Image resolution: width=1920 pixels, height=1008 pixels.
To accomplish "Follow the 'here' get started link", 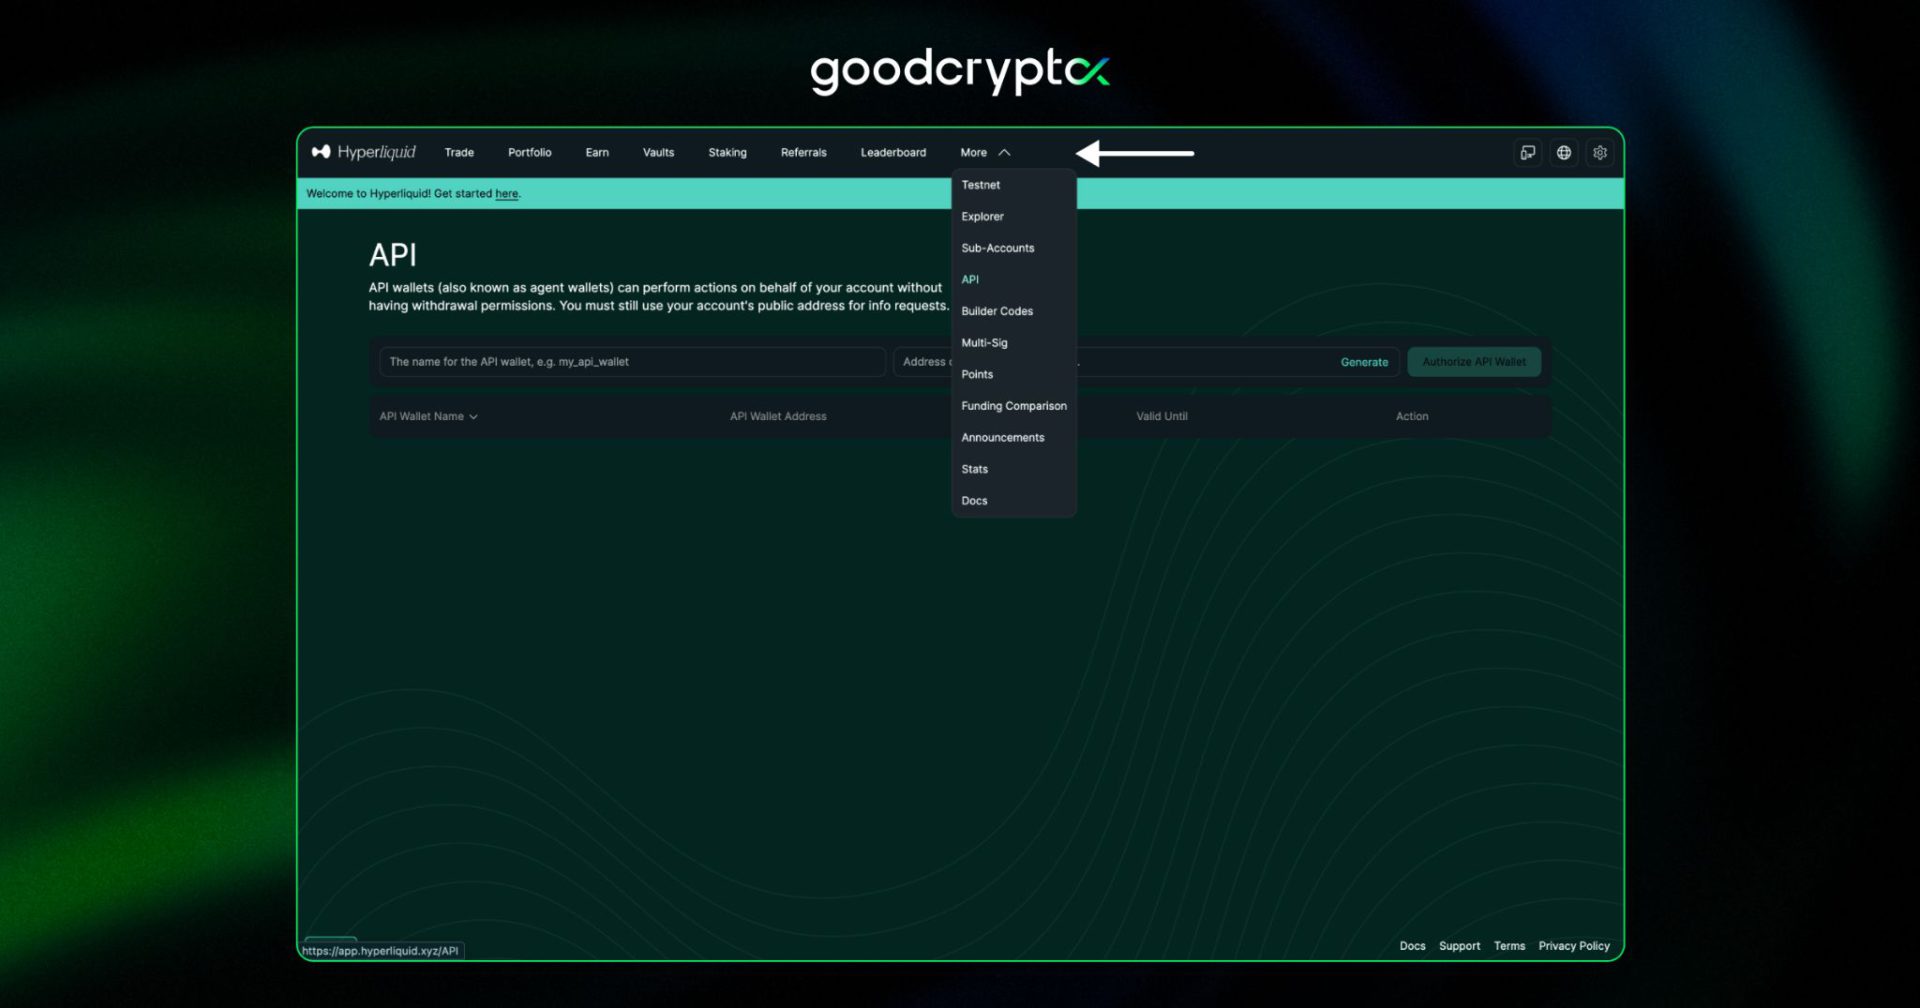I will (x=507, y=194).
